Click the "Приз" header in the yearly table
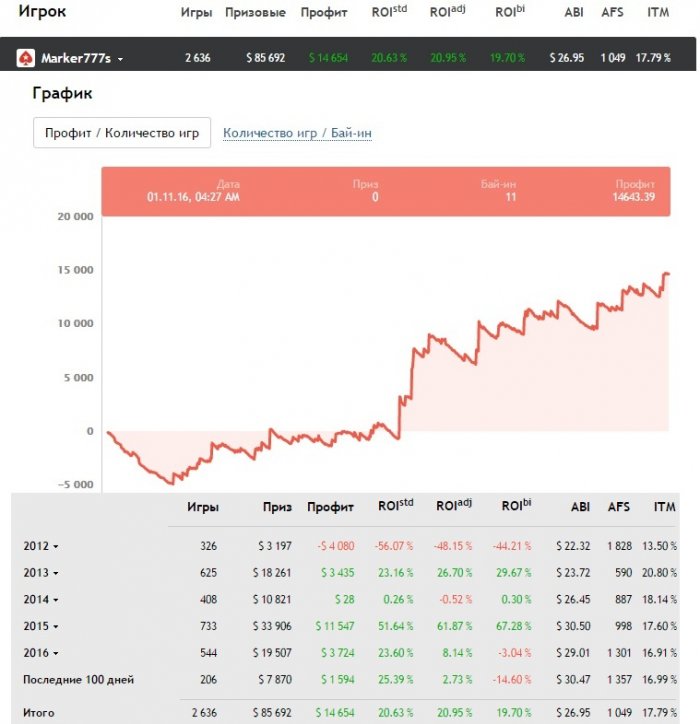Image resolution: width=700 pixels, height=724 pixels. click(277, 507)
